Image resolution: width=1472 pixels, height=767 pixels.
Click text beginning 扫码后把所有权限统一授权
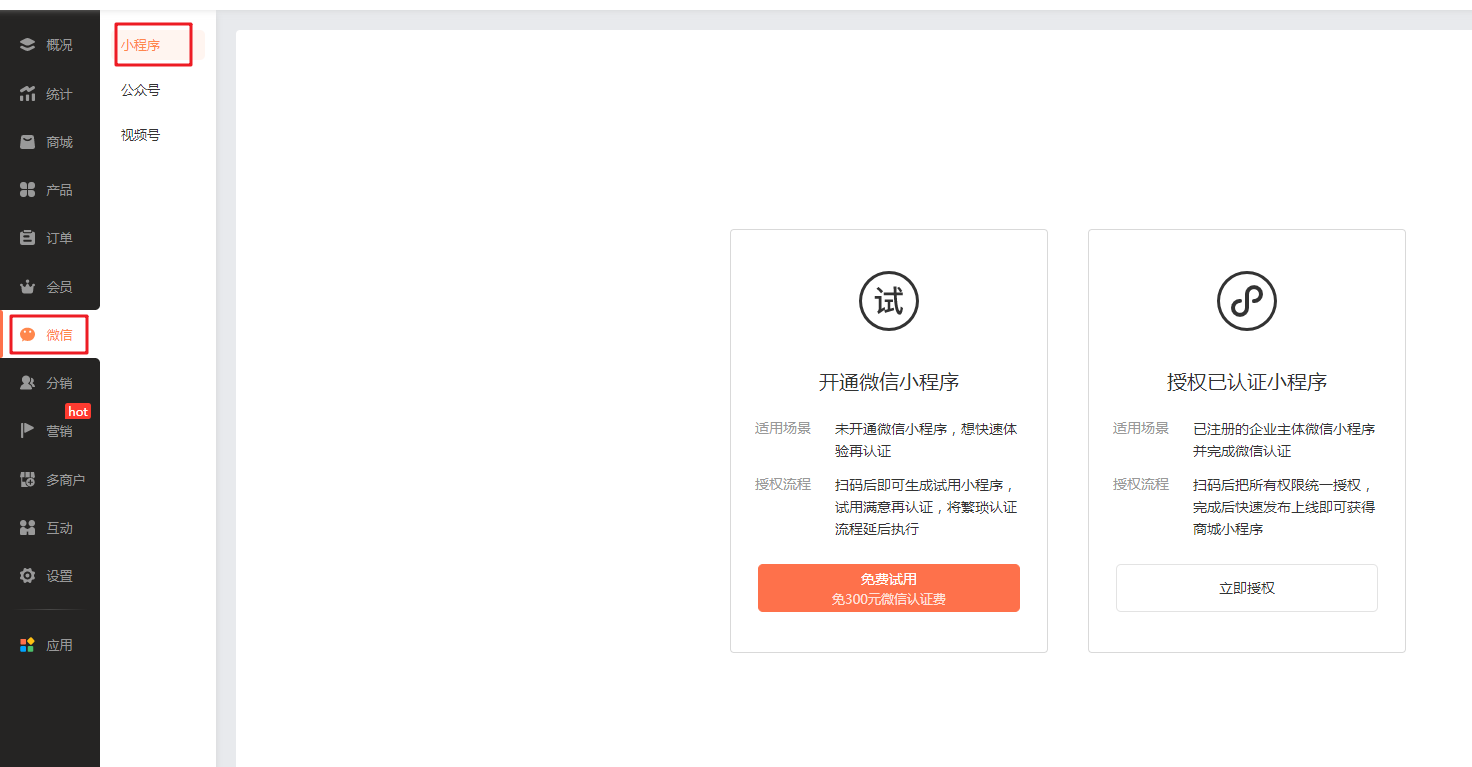coord(1284,507)
